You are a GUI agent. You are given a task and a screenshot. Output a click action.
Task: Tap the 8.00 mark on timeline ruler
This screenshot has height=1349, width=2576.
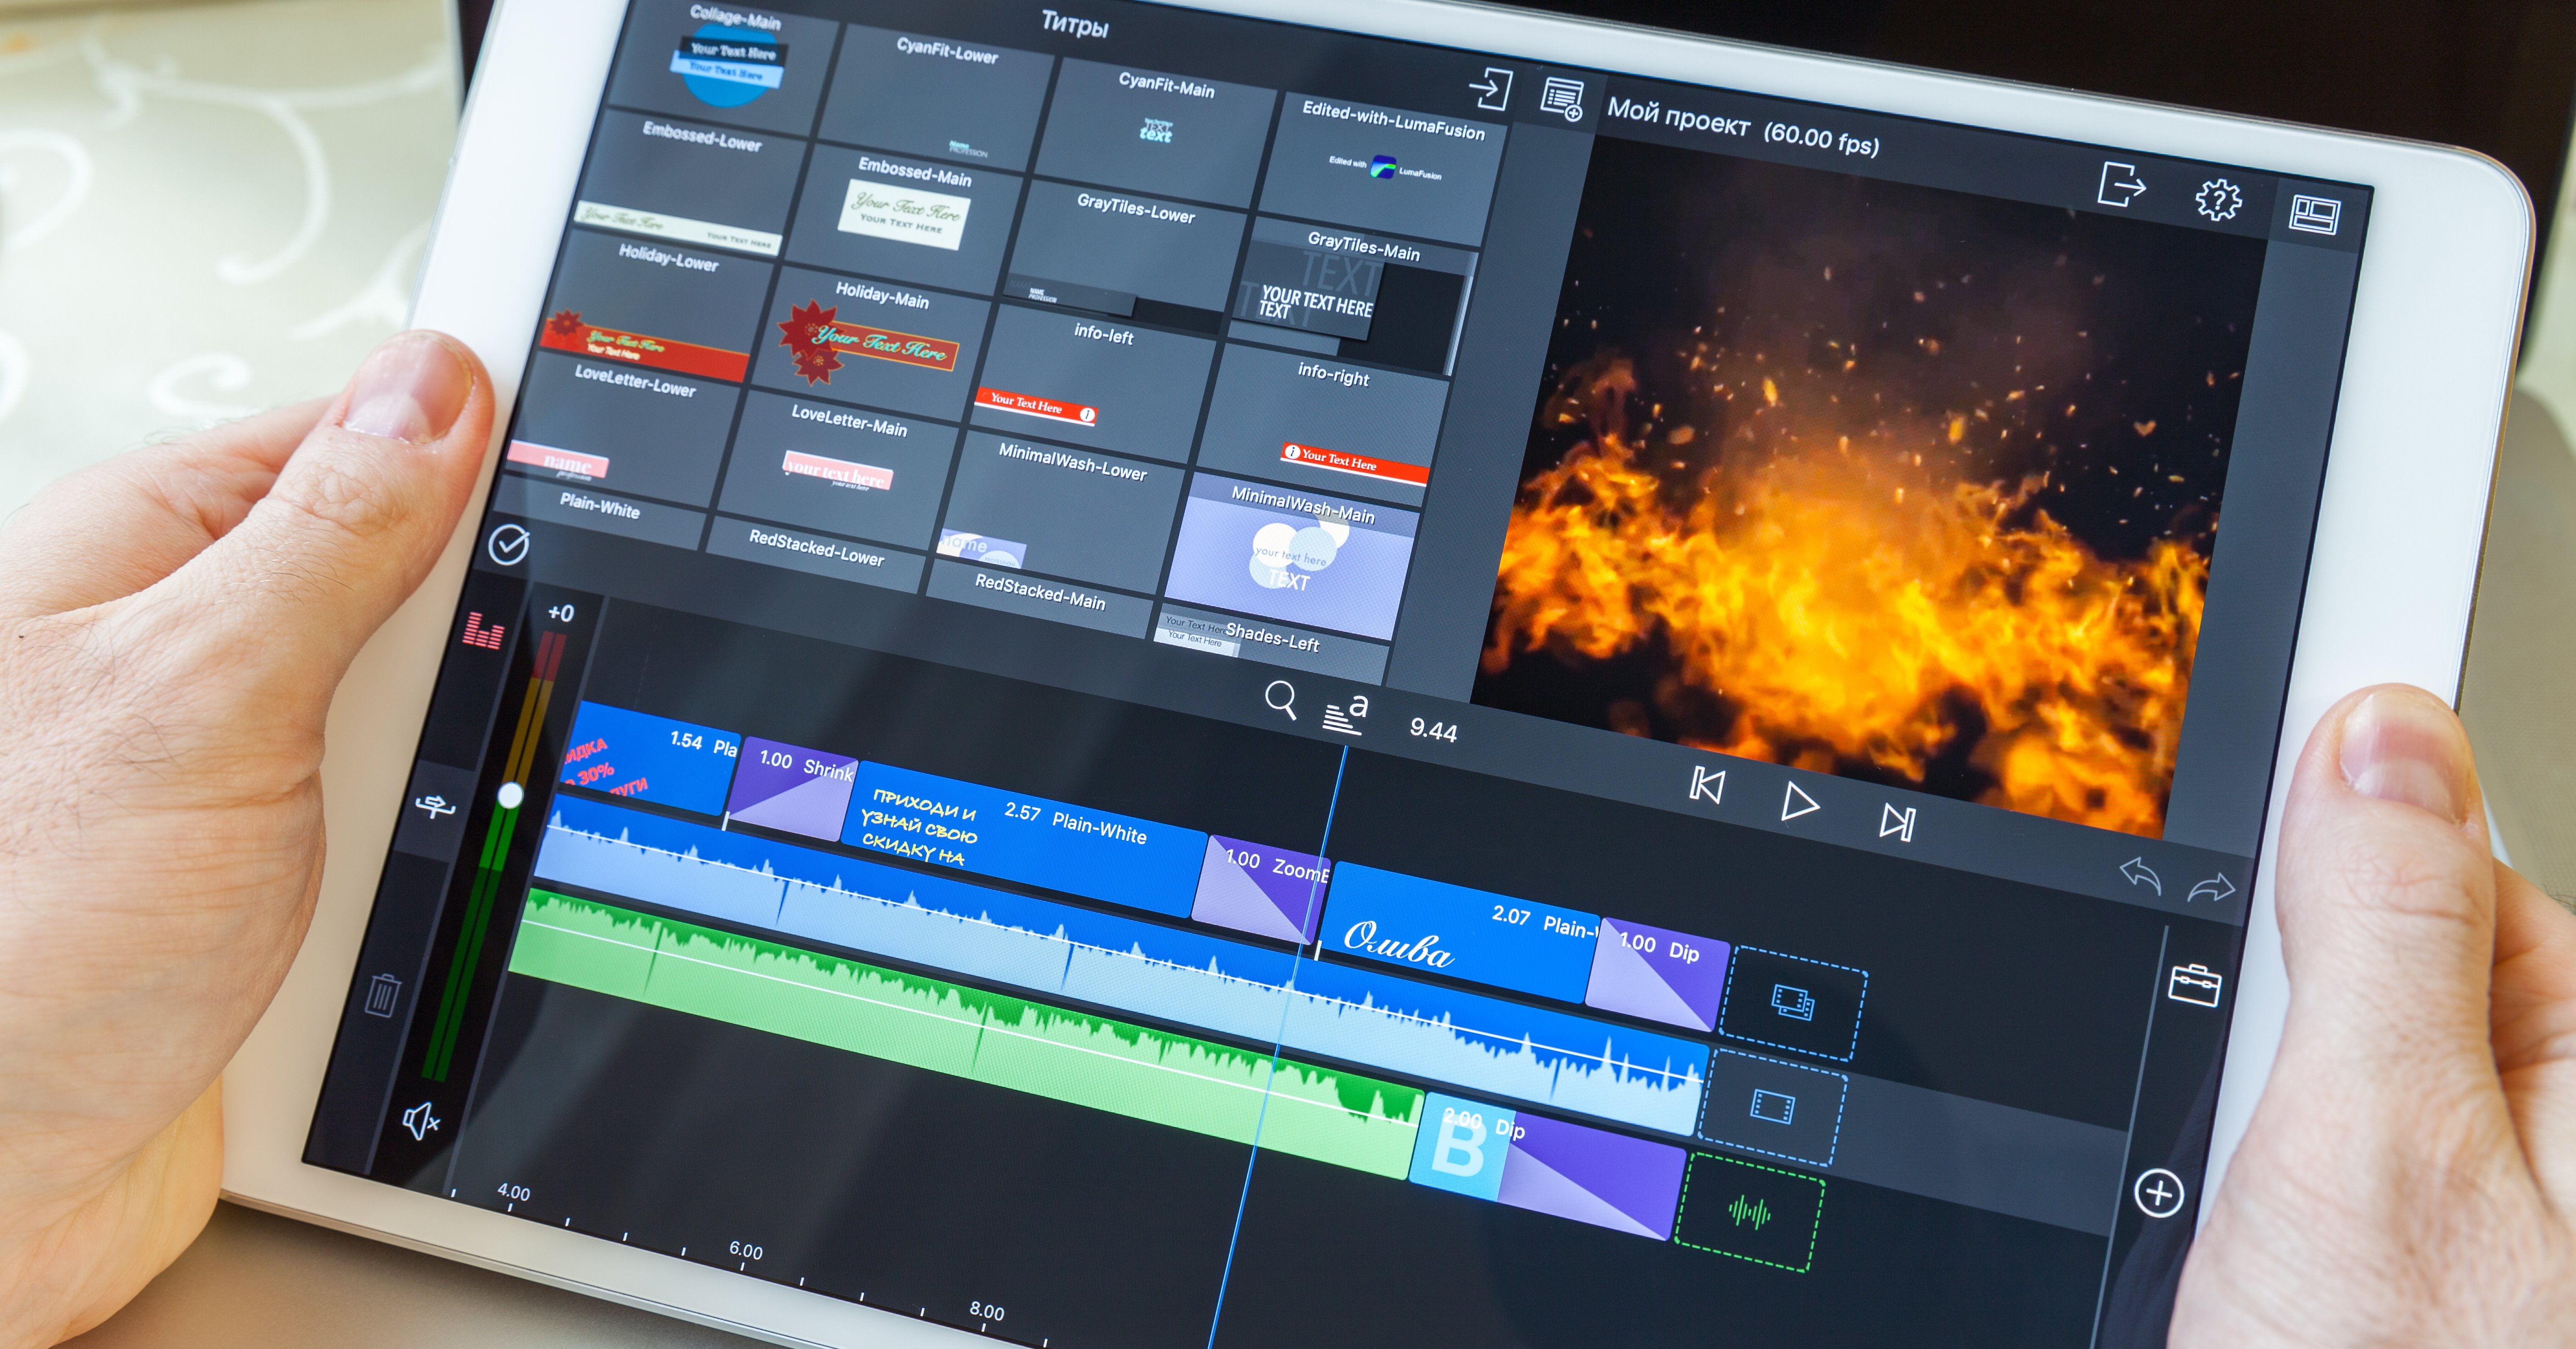pos(987,1310)
